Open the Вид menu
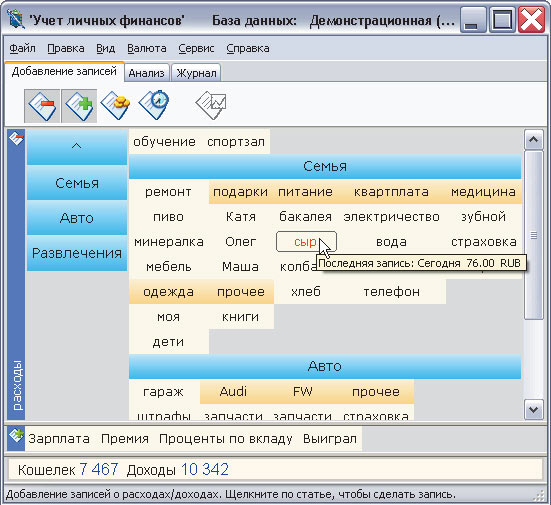This screenshot has height=505, width=551. [106, 48]
